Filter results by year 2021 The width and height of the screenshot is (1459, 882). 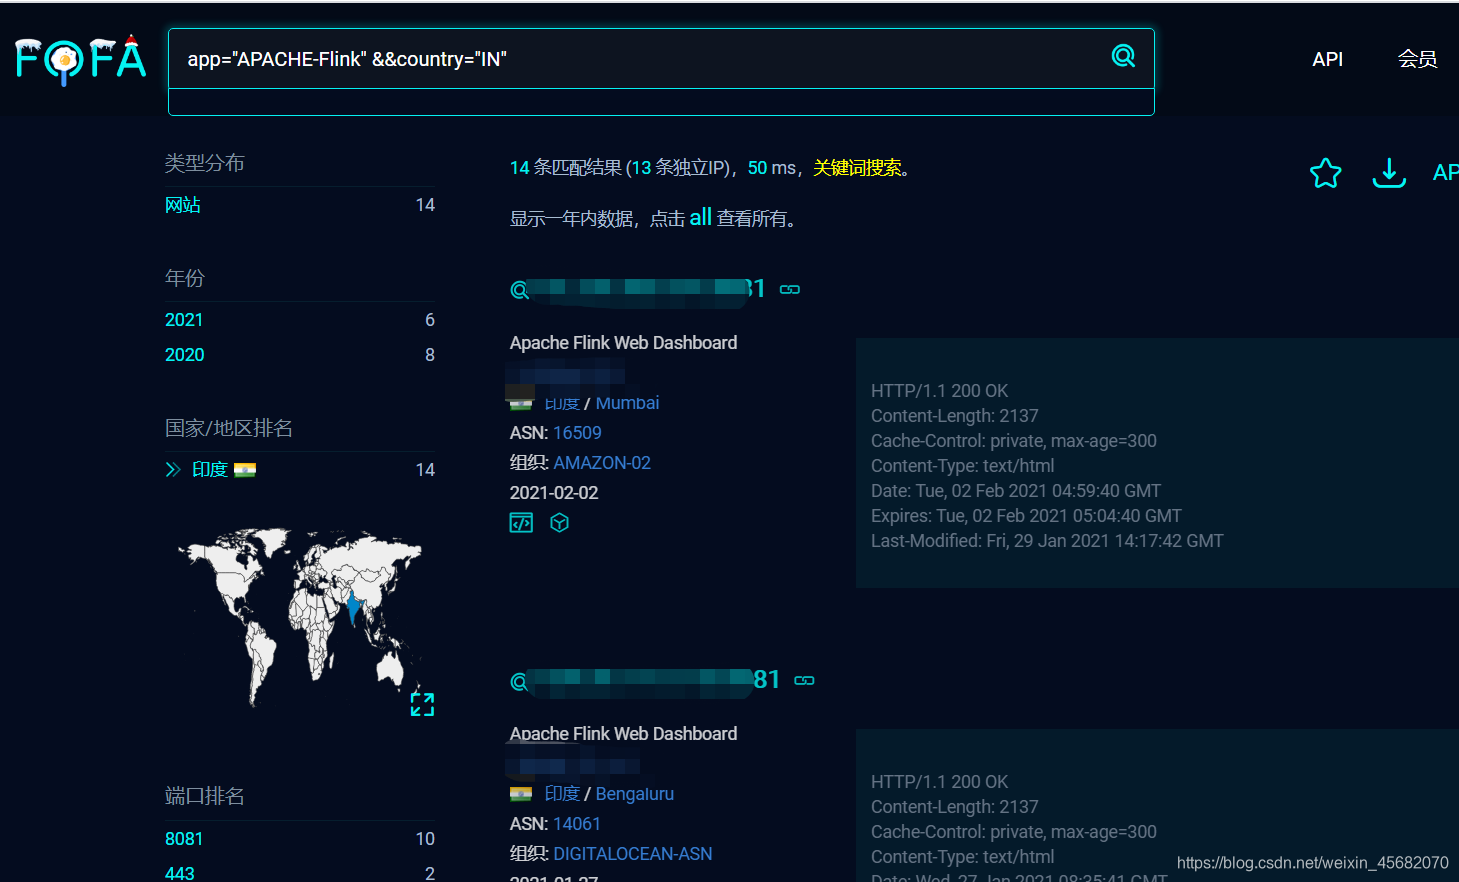[184, 320]
